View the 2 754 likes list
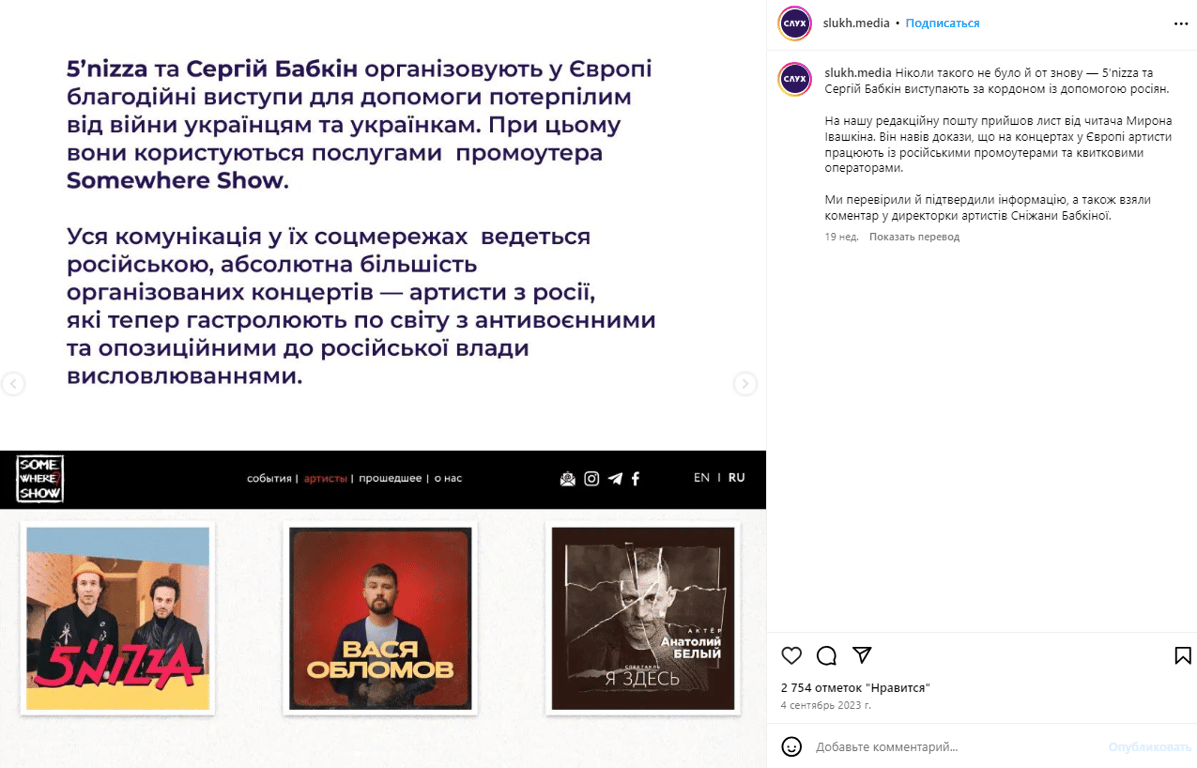 855,688
